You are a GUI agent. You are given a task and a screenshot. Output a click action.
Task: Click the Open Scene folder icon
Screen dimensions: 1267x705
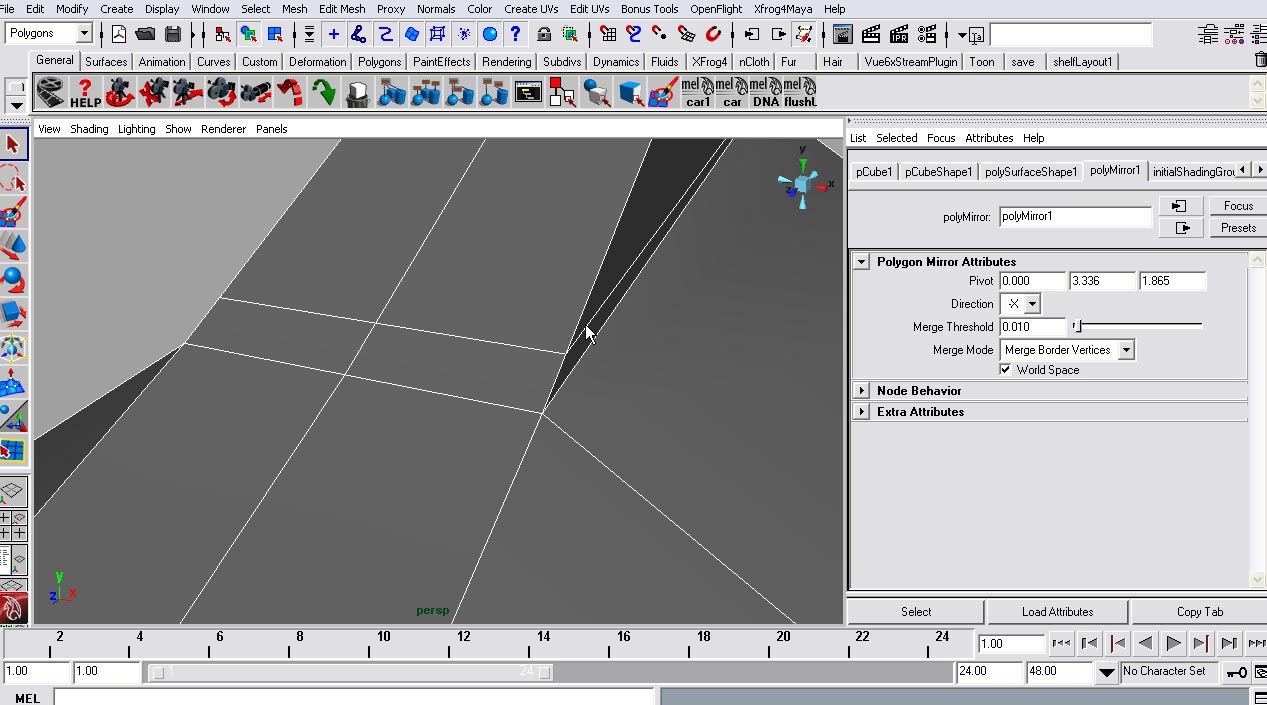point(145,34)
